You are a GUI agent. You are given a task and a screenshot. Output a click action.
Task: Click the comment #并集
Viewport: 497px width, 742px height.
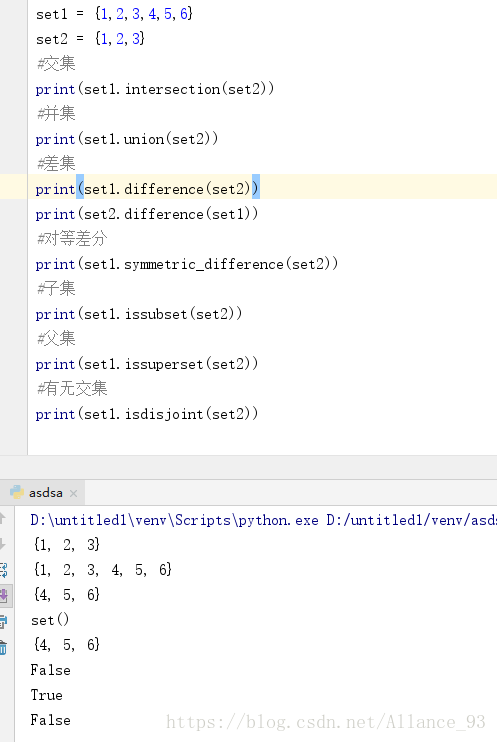(x=56, y=114)
